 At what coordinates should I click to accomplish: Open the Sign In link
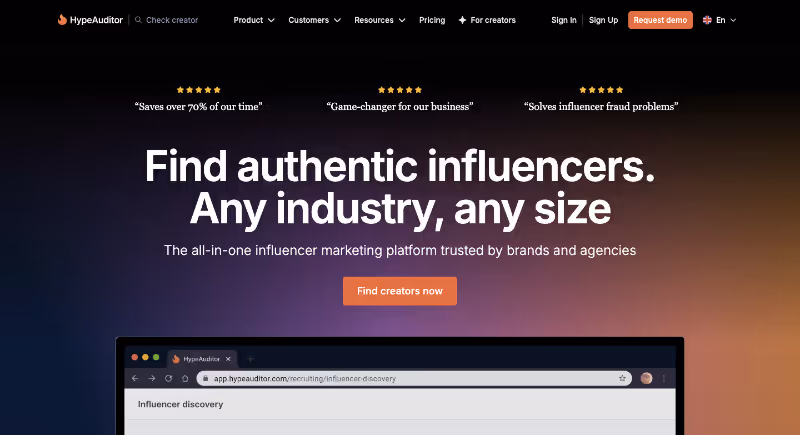(x=564, y=20)
